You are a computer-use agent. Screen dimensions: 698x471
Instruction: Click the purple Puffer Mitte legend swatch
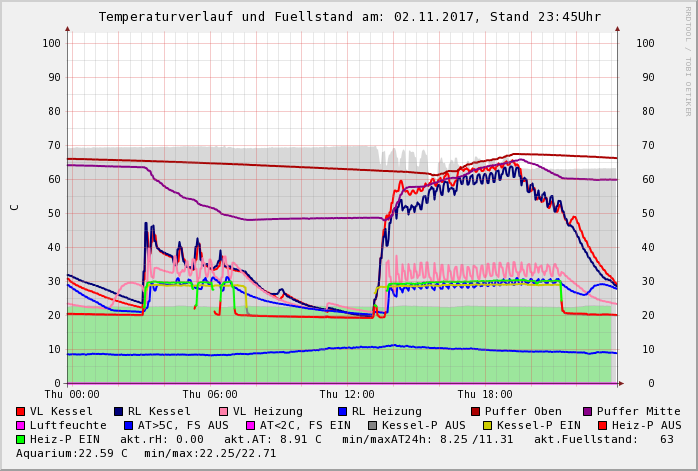[588, 411]
